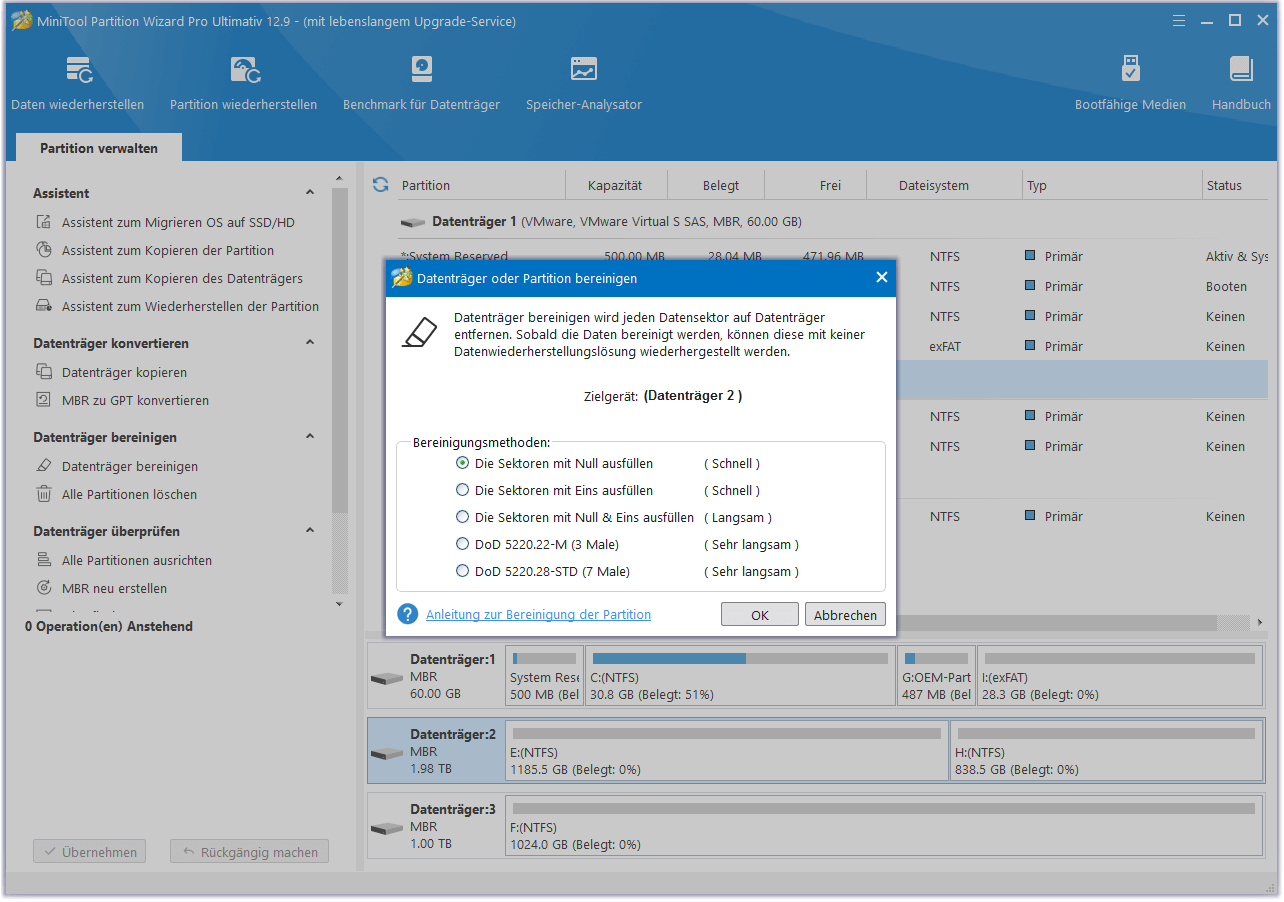1284x902 pixels.
Task: Collapse Datenträger überprüfen section
Action: pos(310,531)
